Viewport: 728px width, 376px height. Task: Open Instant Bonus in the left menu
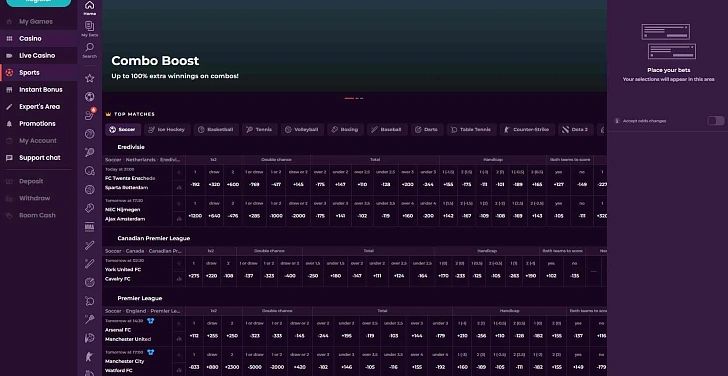pyautogui.click(x=39, y=90)
